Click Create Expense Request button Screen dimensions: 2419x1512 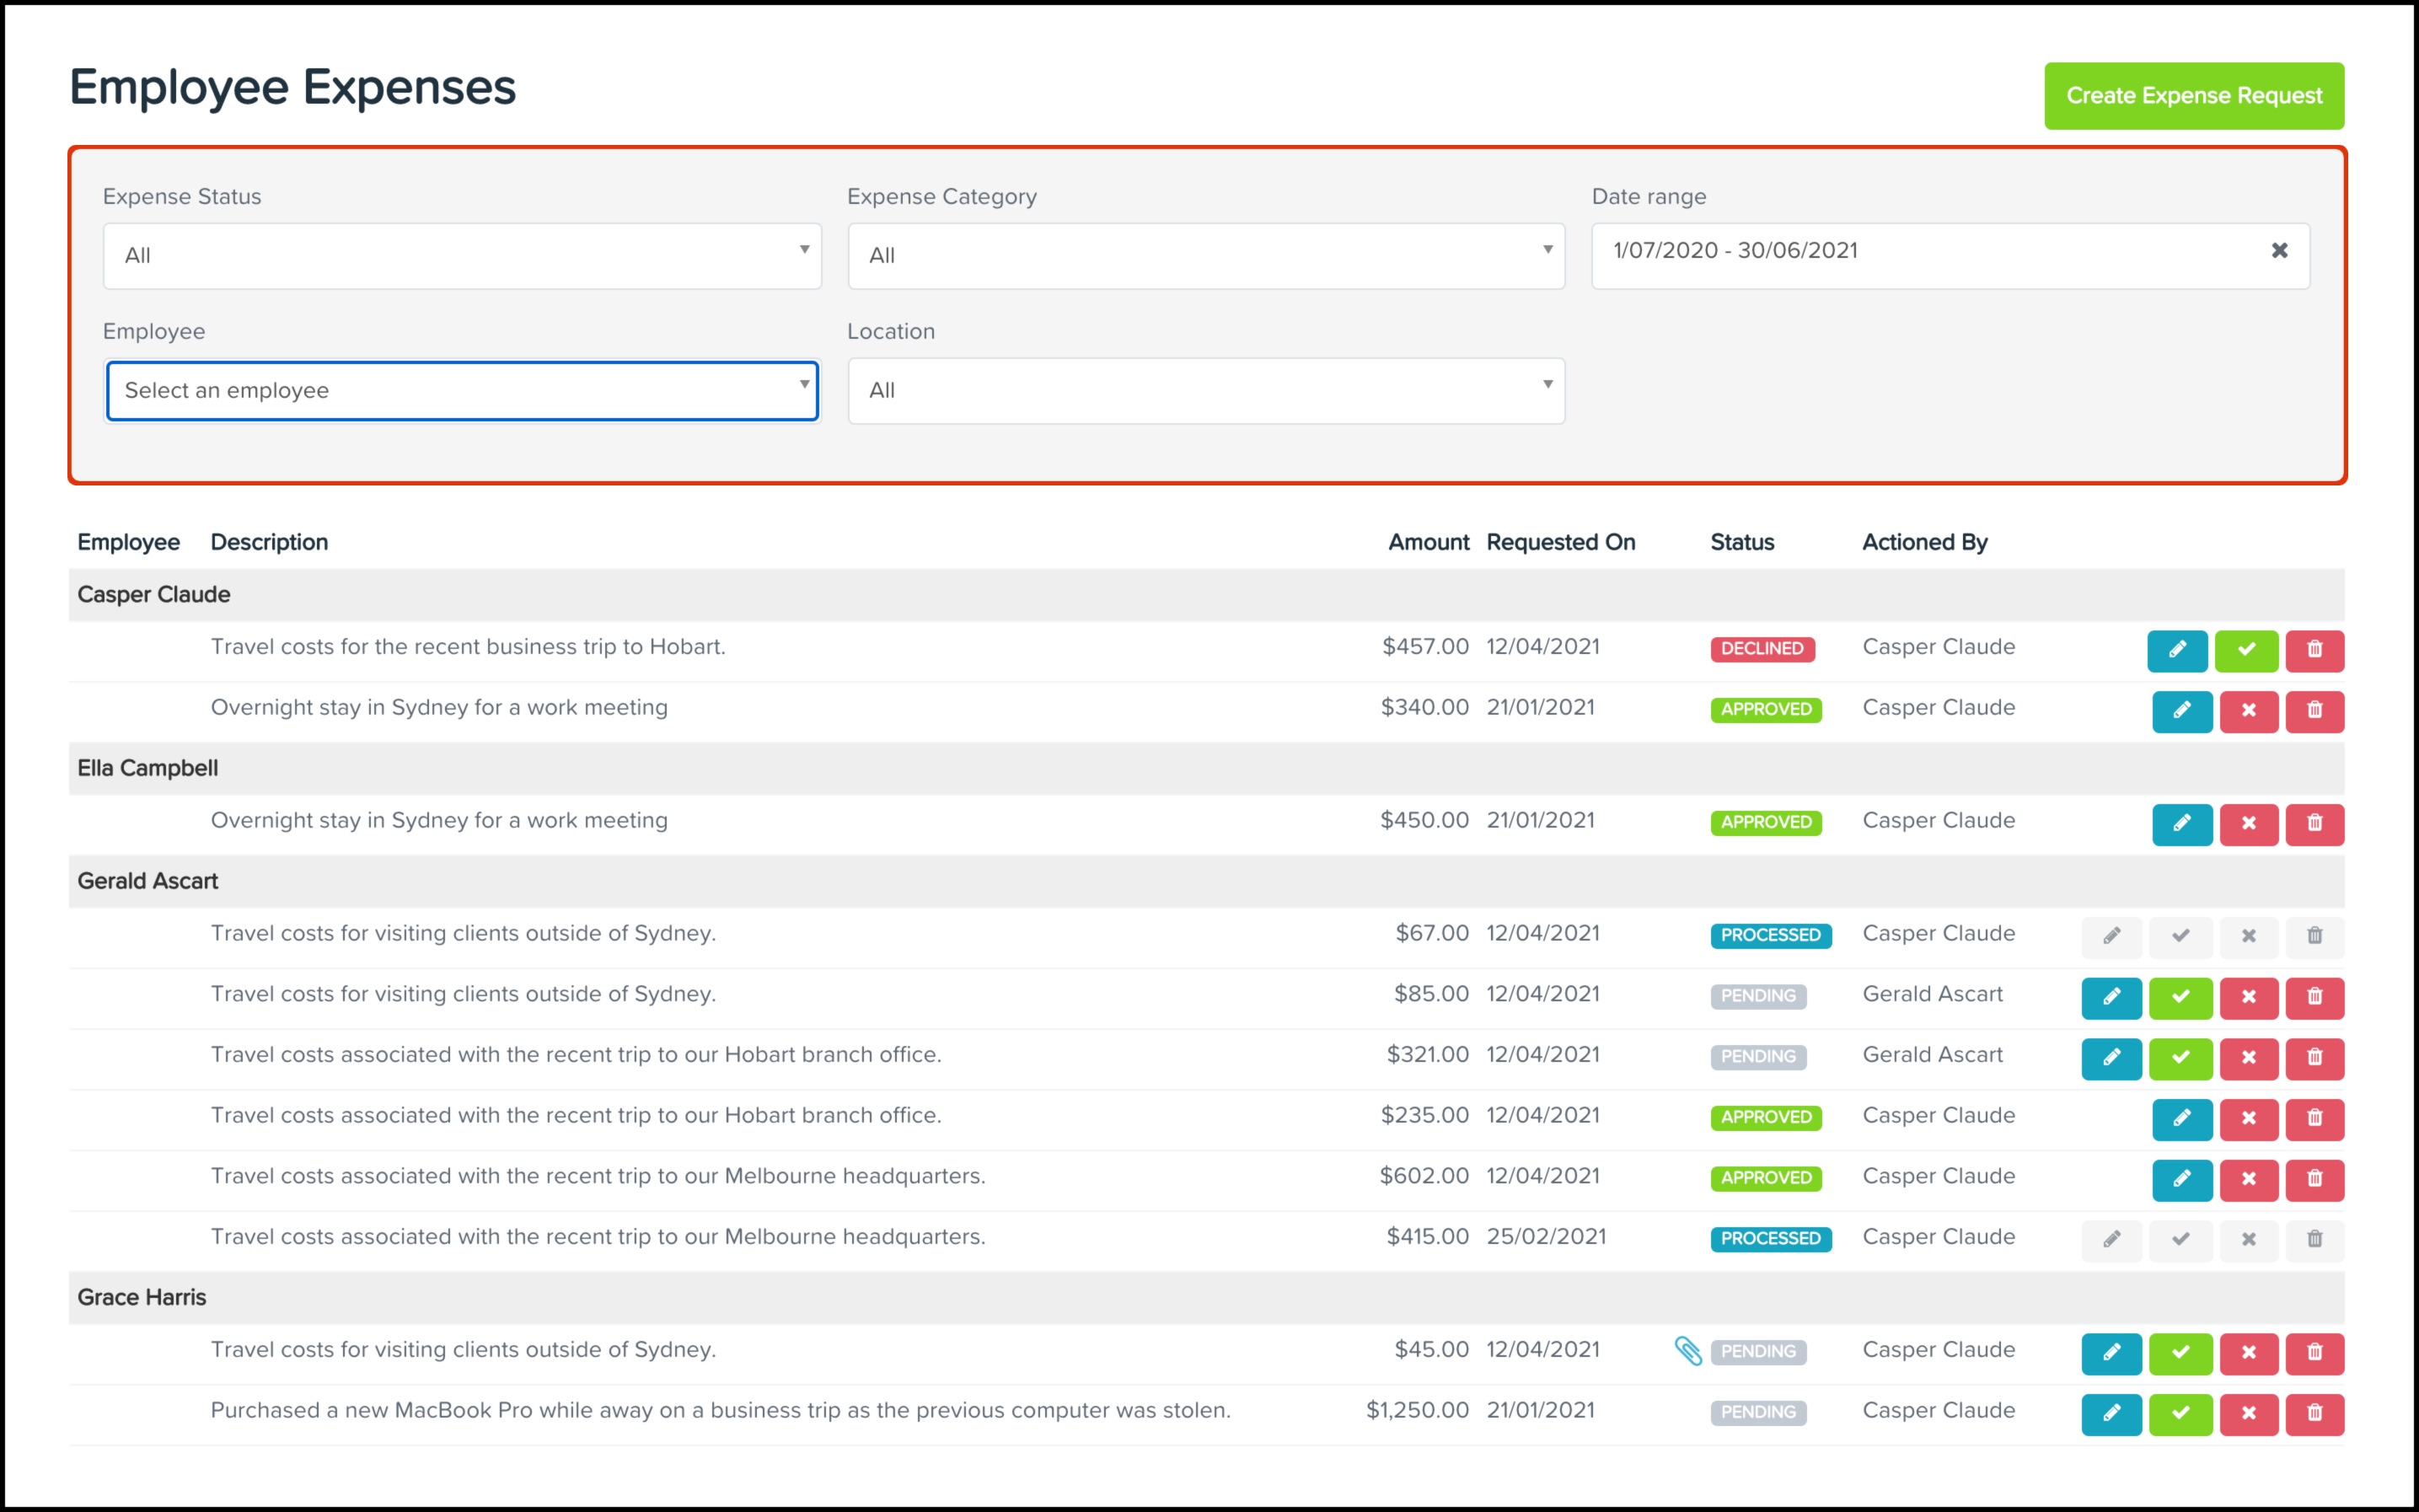(x=2193, y=96)
